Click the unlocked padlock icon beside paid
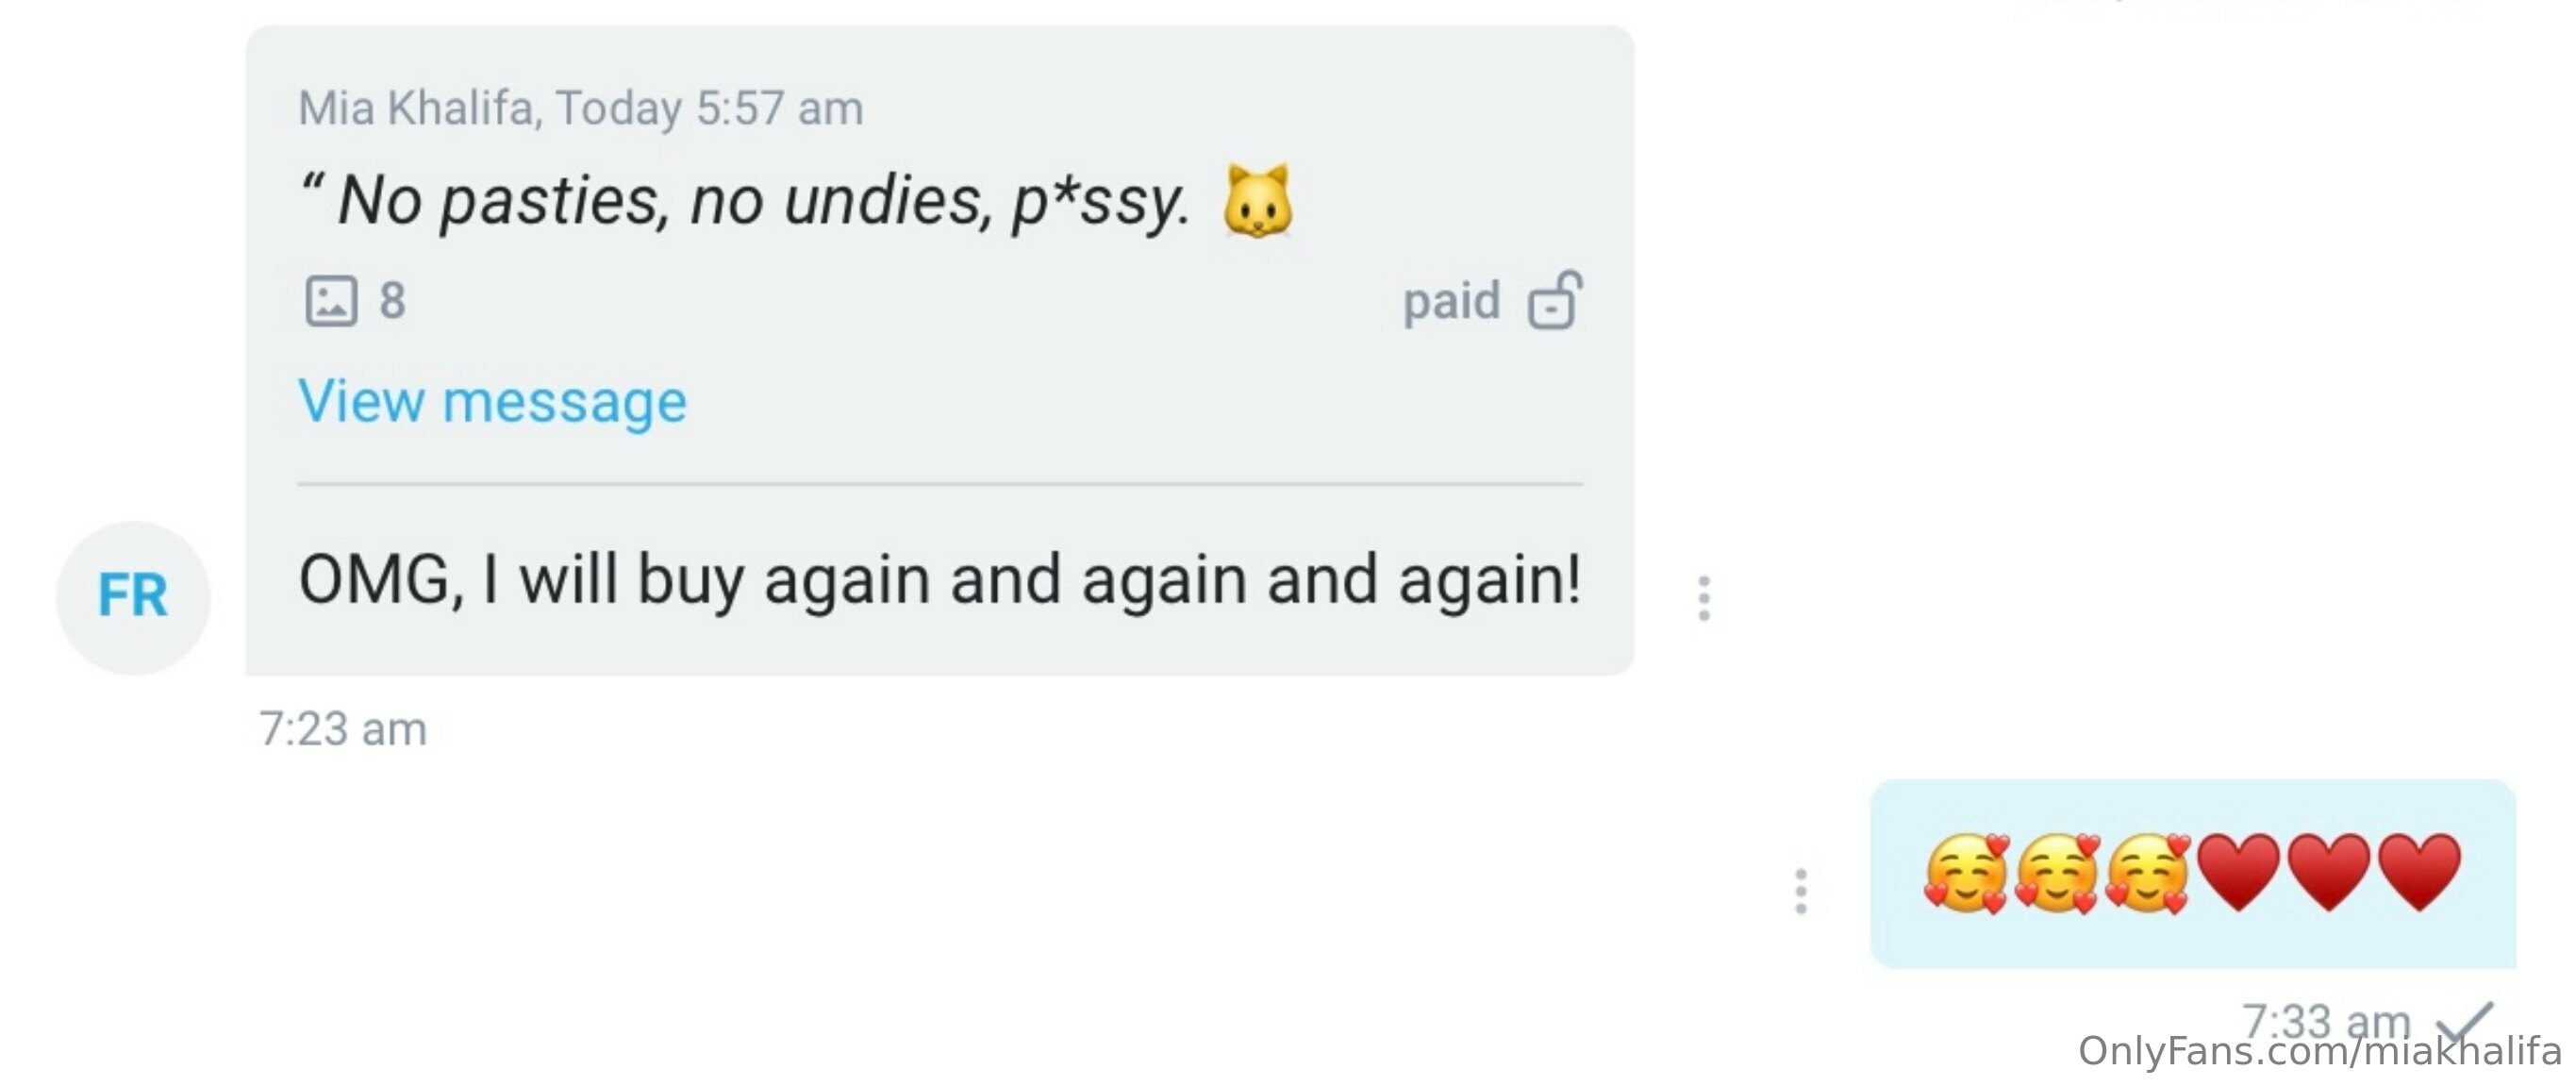The width and height of the screenshot is (2576, 1086). 1555,300
